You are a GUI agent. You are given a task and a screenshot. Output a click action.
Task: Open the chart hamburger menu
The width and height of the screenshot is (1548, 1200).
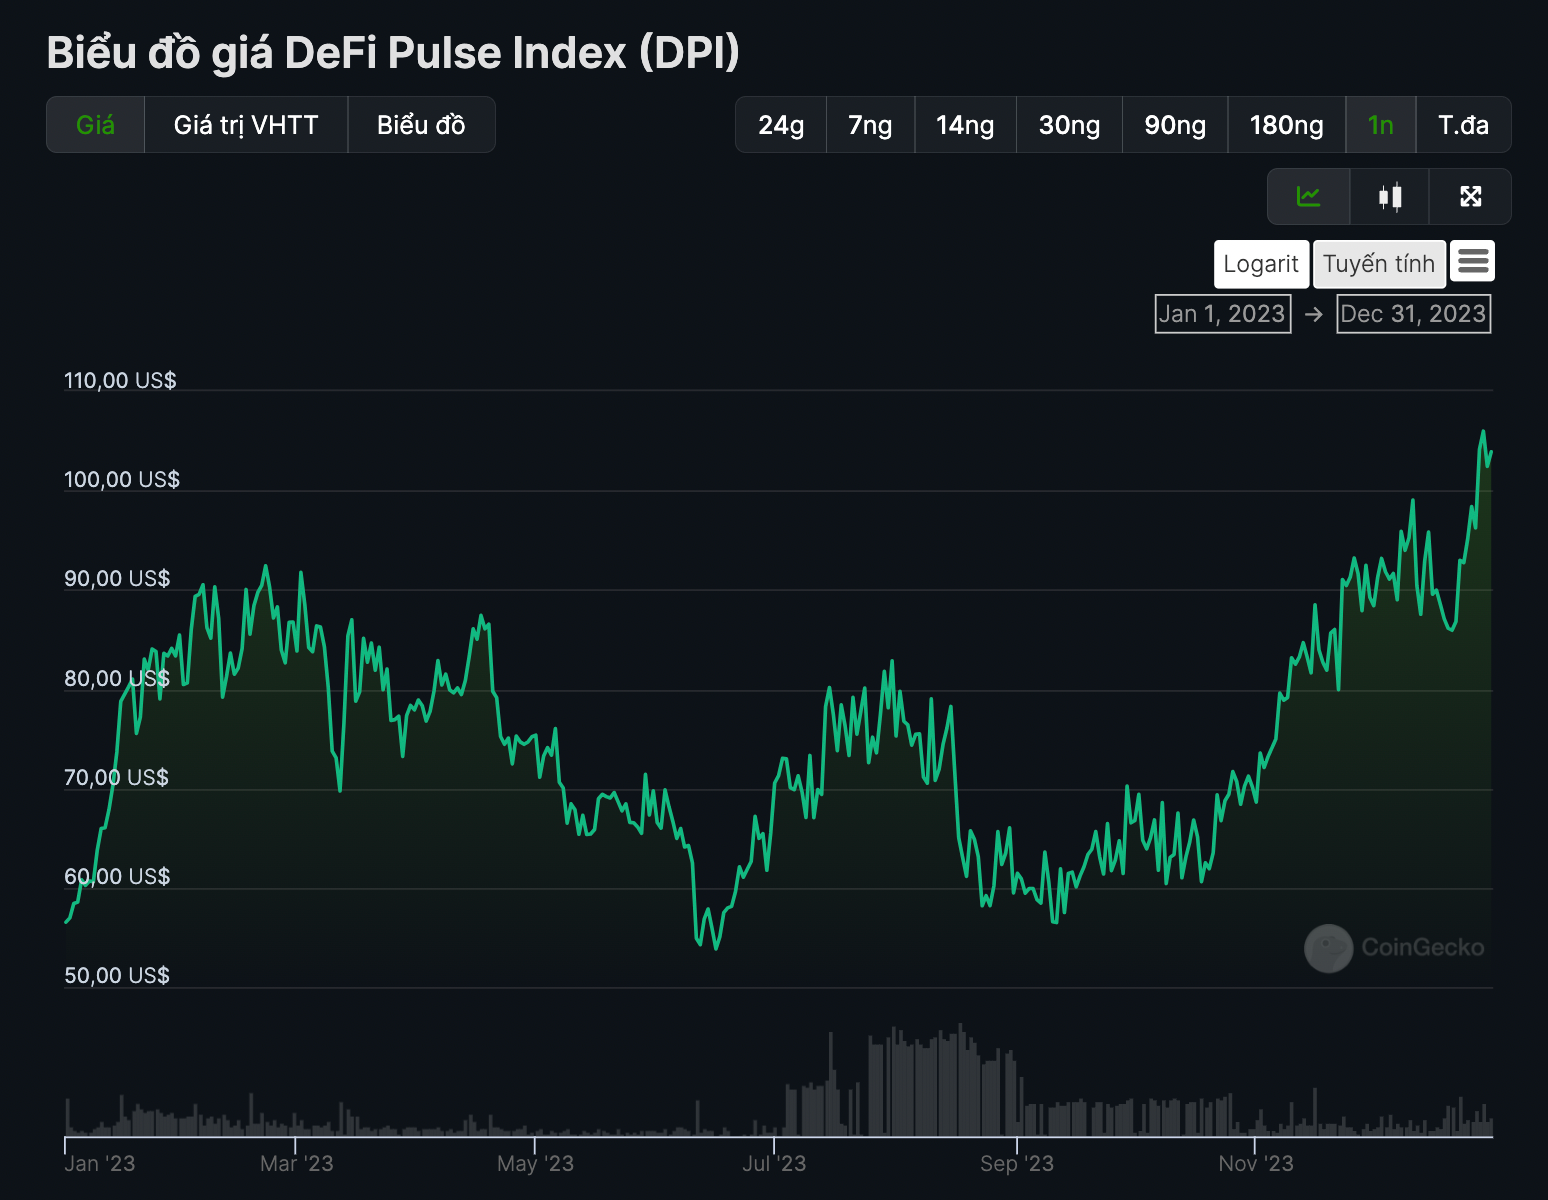click(1473, 262)
